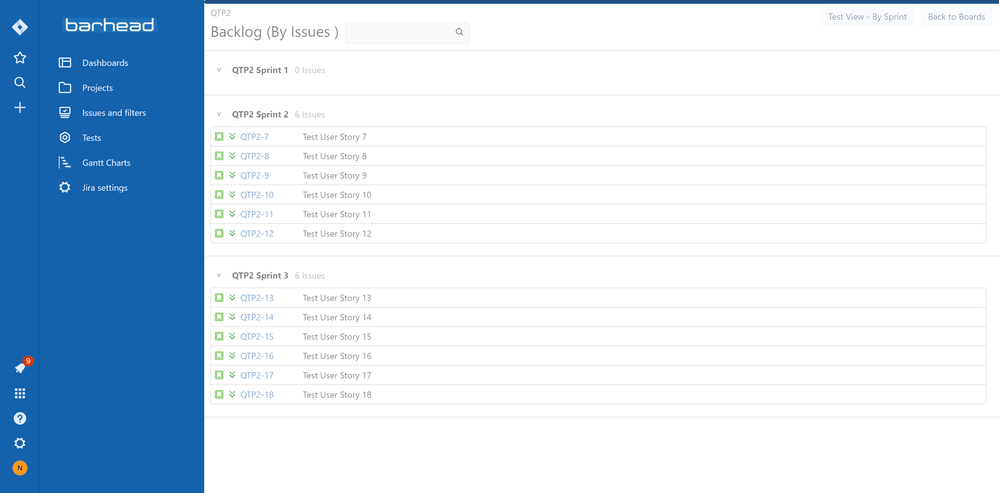
Task: Click the story type icon for QTP2-7
Action: (219, 136)
